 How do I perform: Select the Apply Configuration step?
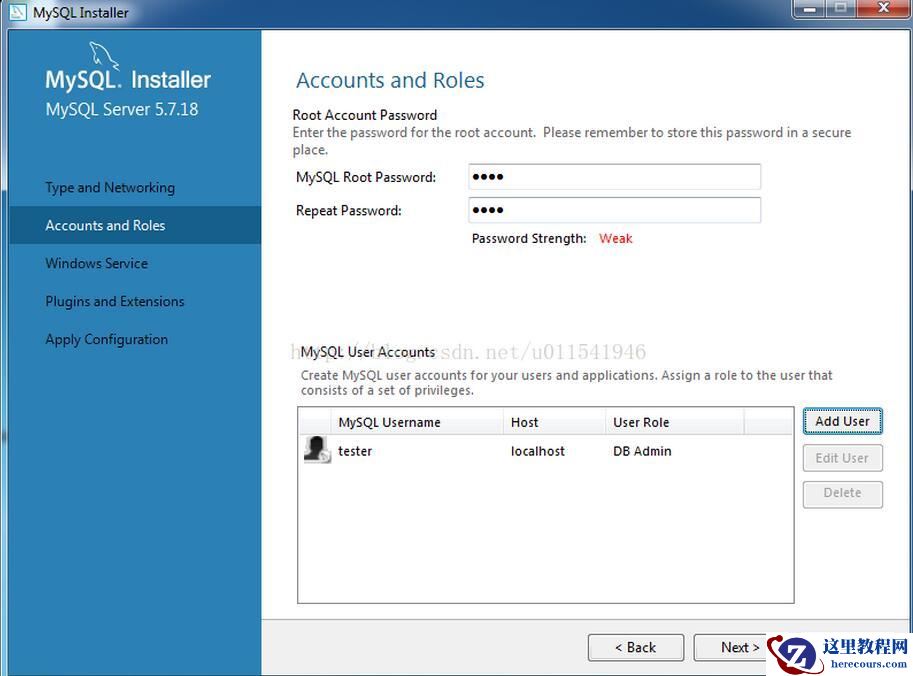tap(106, 339)
